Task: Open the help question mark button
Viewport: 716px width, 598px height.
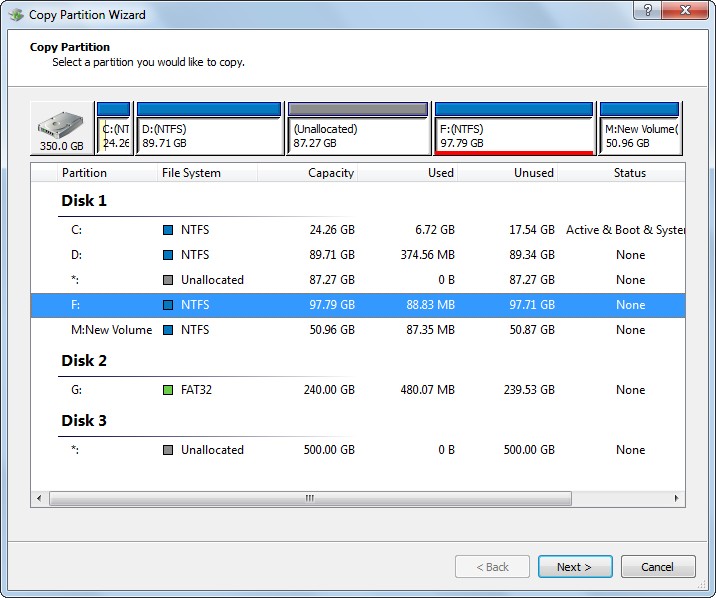Action: [x=647, y=10]
